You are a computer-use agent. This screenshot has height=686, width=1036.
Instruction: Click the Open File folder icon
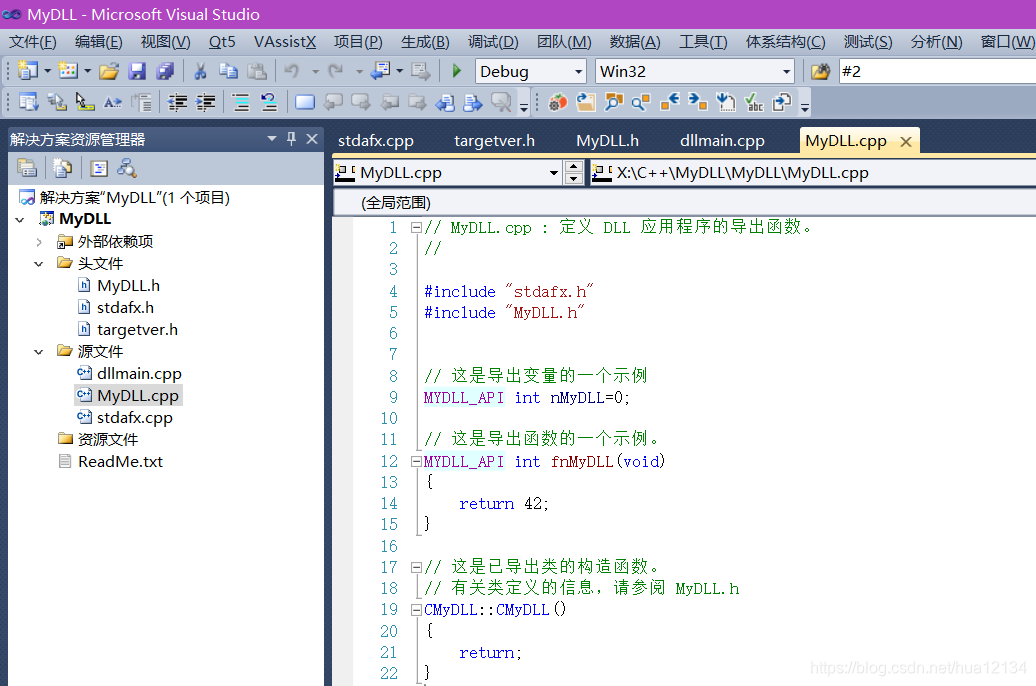tap(109, 71)
